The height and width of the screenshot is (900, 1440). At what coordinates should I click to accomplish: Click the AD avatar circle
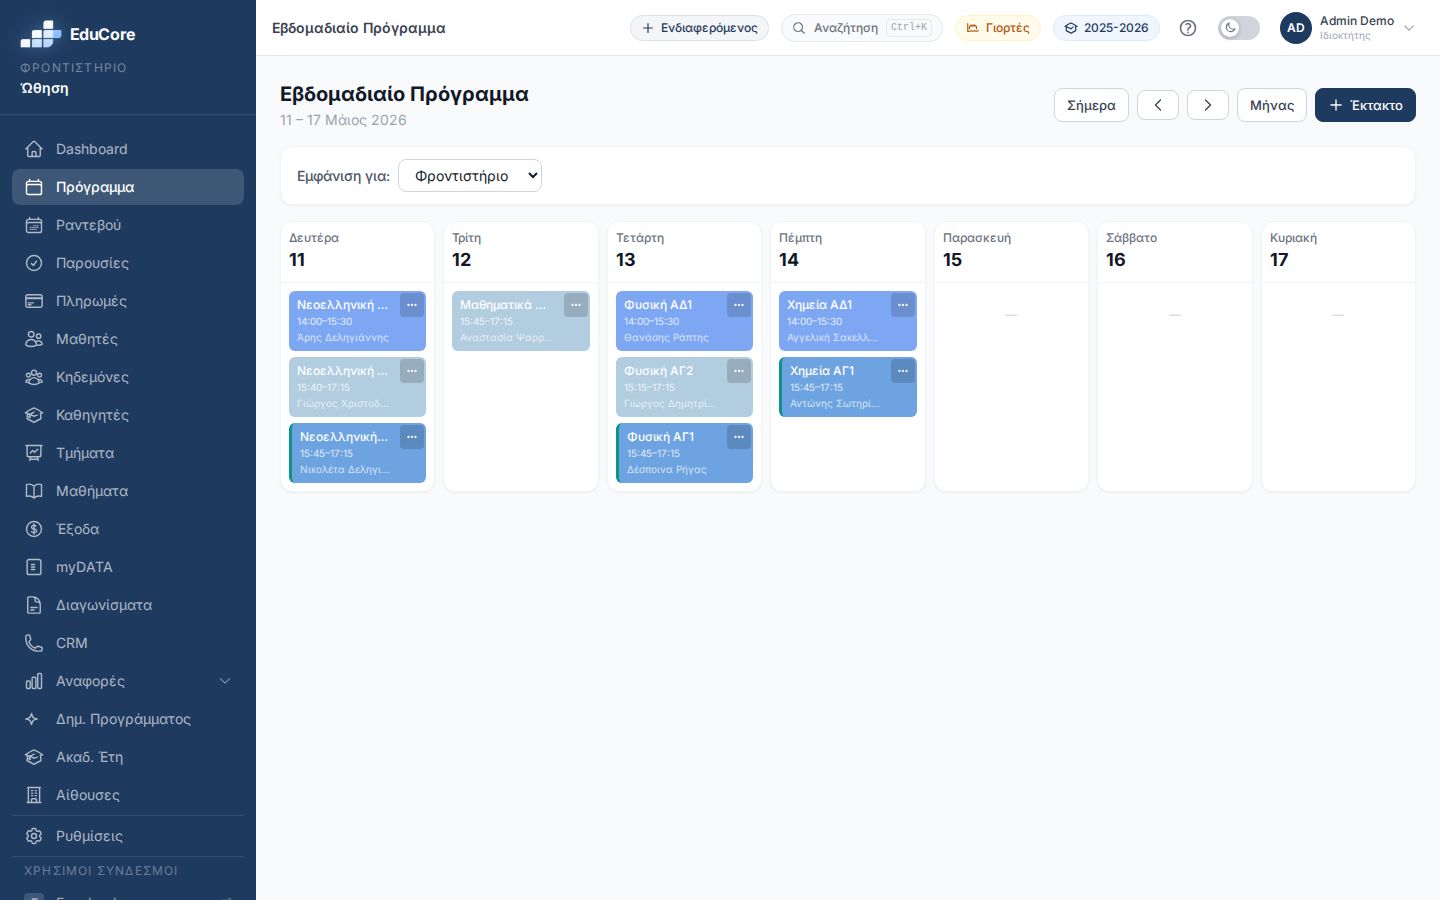[1296, 28]
